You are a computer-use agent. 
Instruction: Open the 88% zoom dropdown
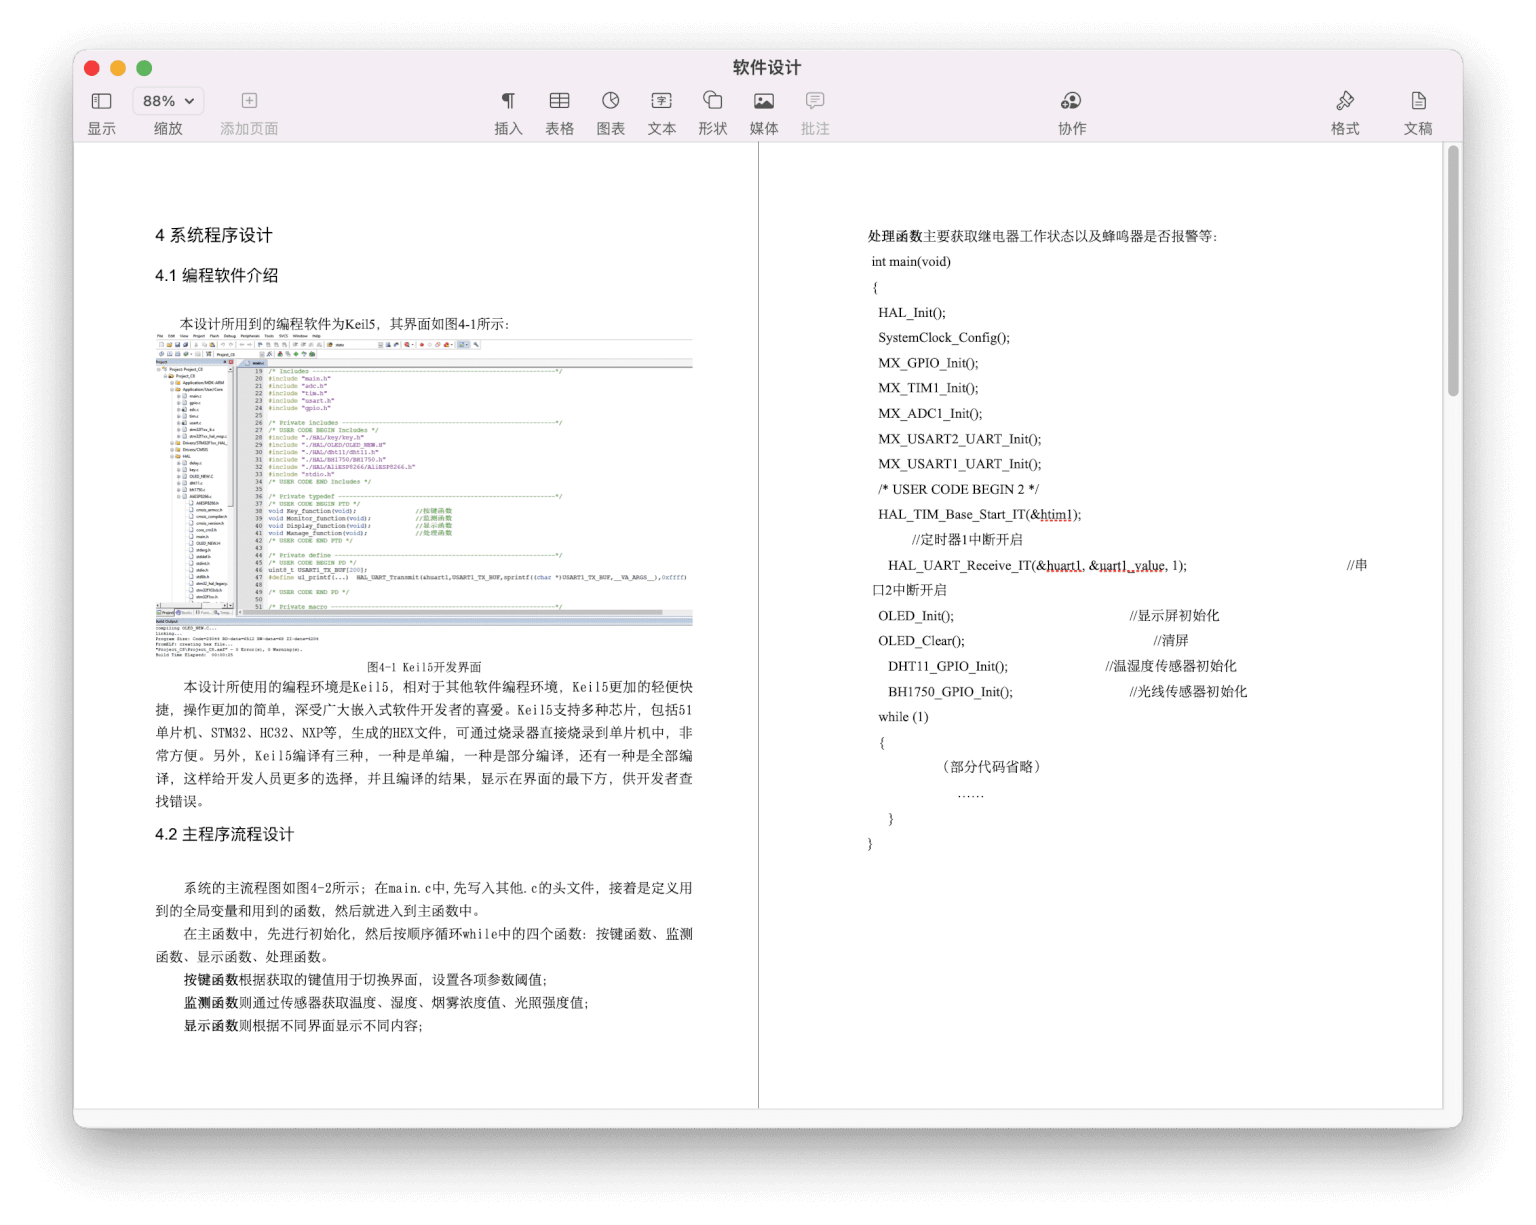168,101
